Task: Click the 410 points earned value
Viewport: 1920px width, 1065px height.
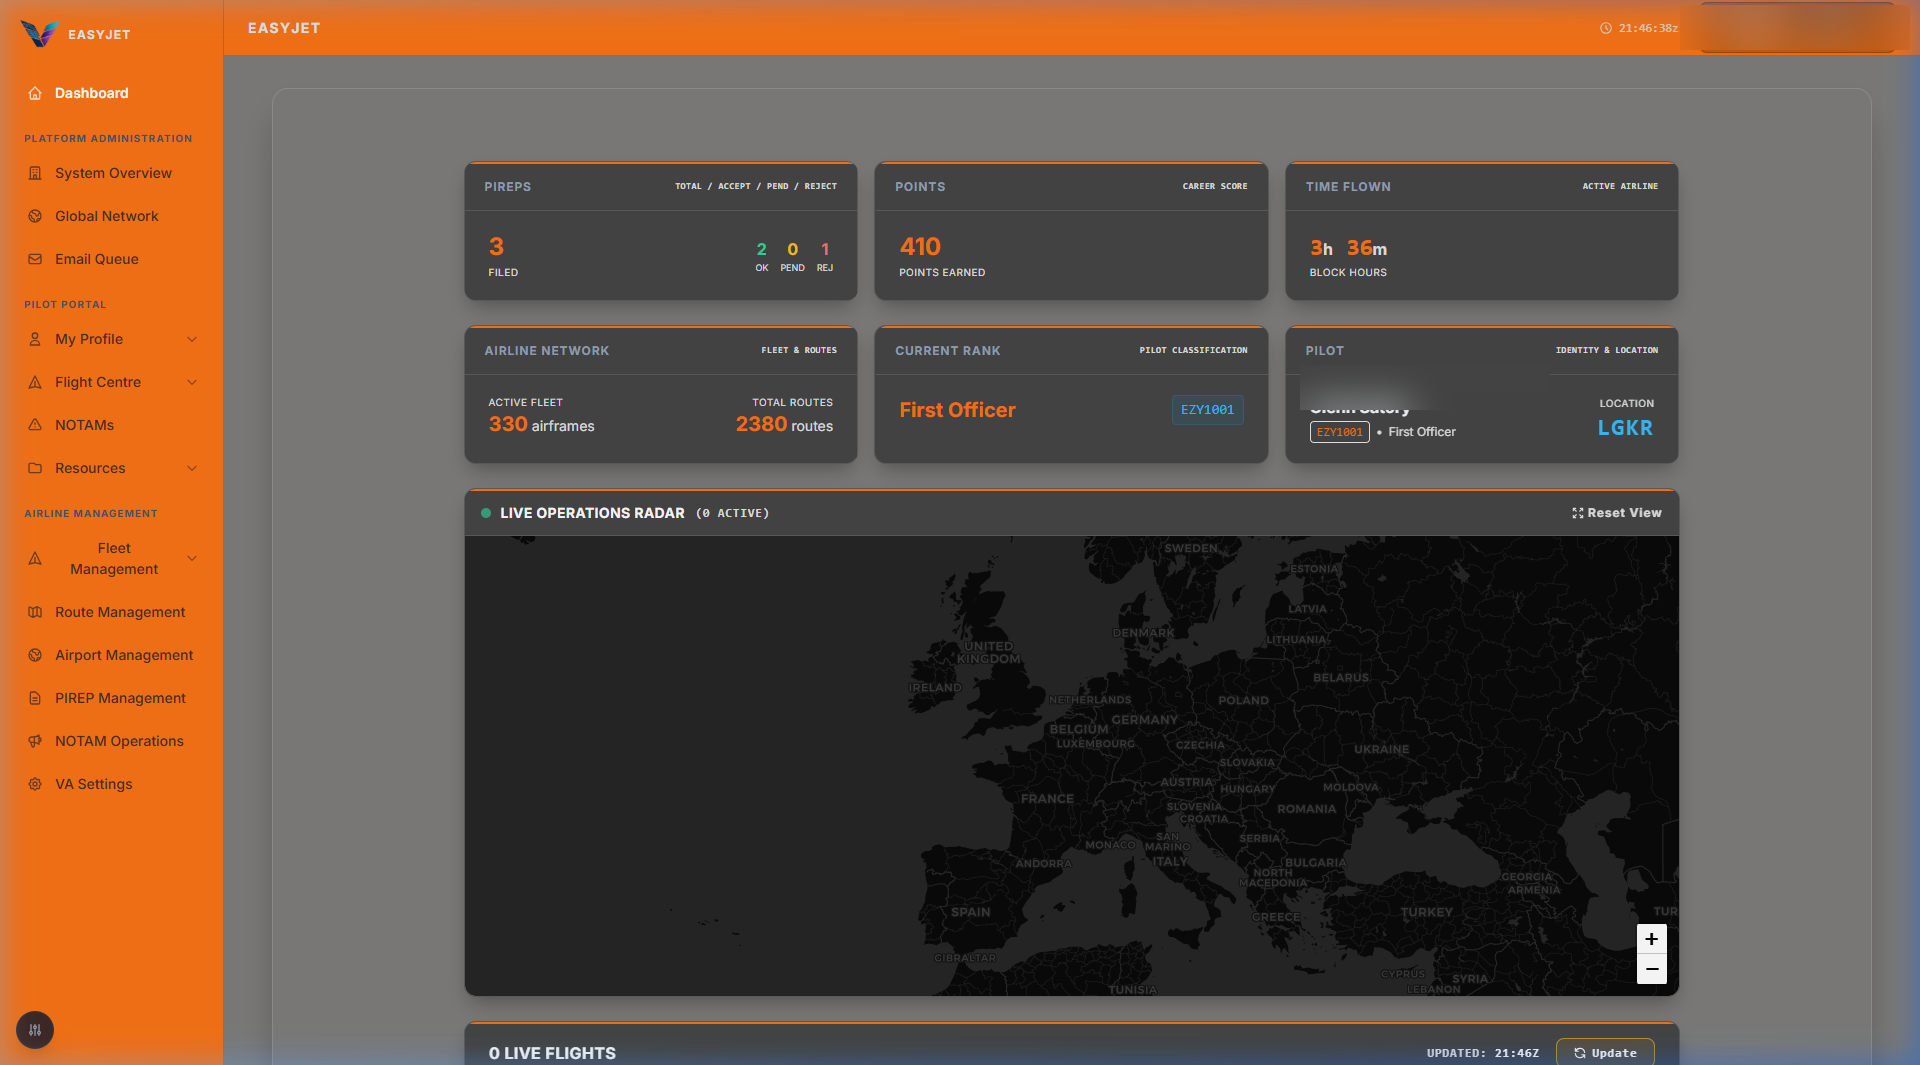Action: click(920, 247)
